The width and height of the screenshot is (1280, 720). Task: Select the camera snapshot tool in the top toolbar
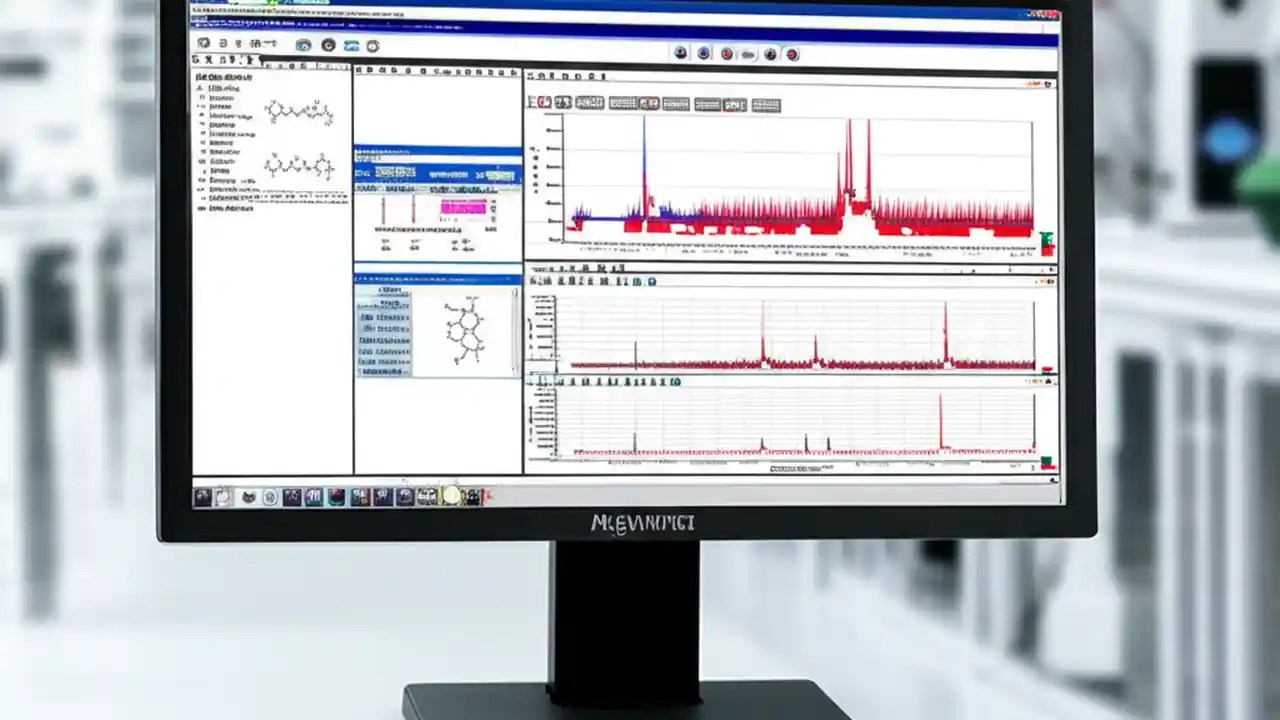coord(305,44)
